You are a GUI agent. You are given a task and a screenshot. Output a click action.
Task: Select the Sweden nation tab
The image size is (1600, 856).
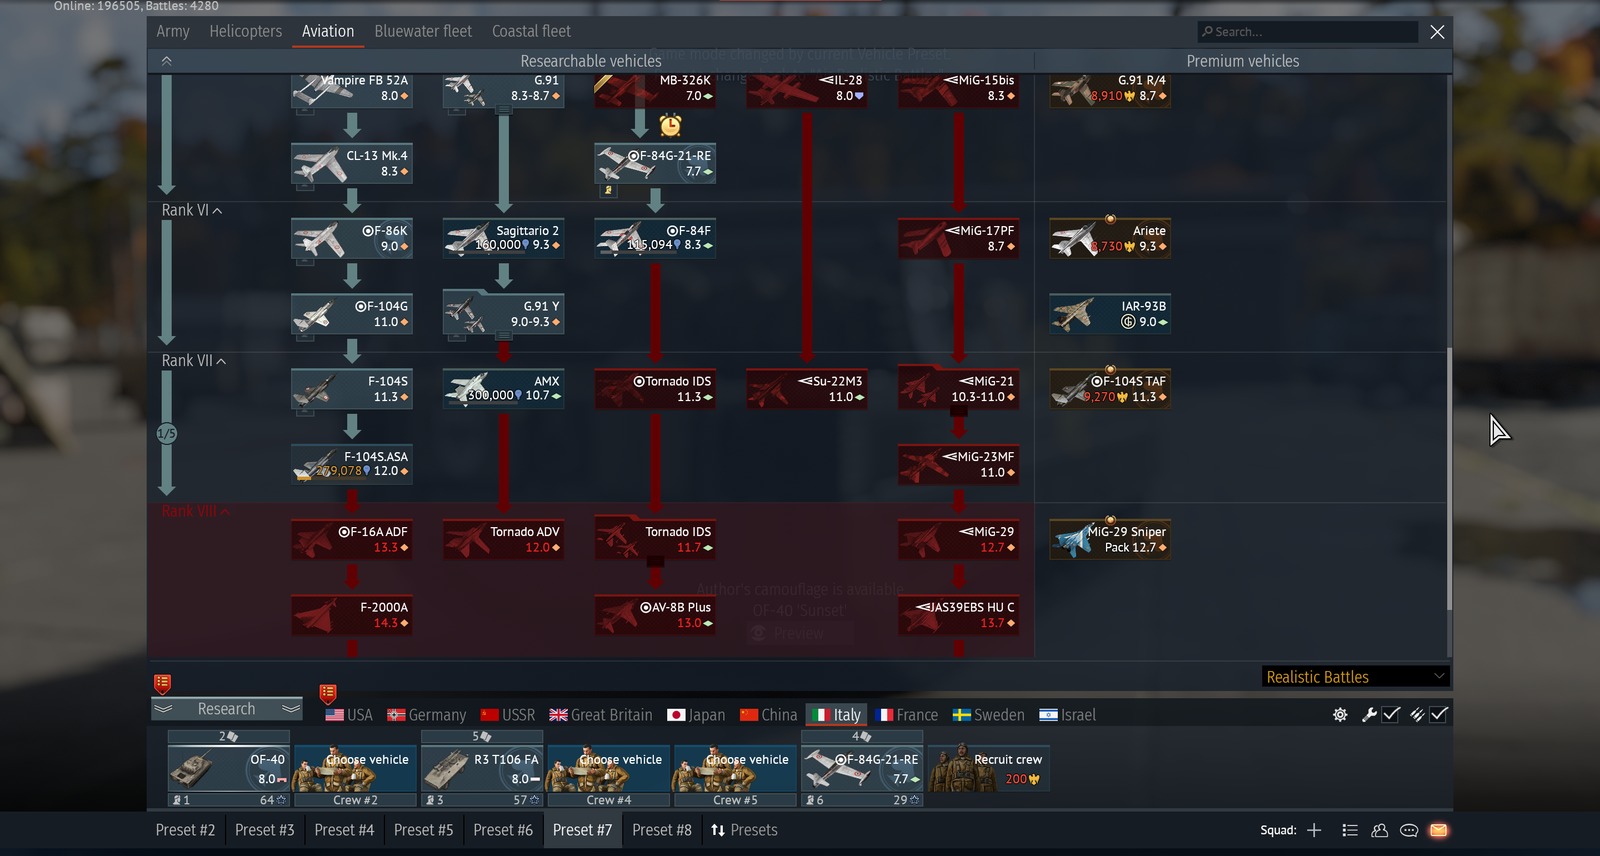988,715
